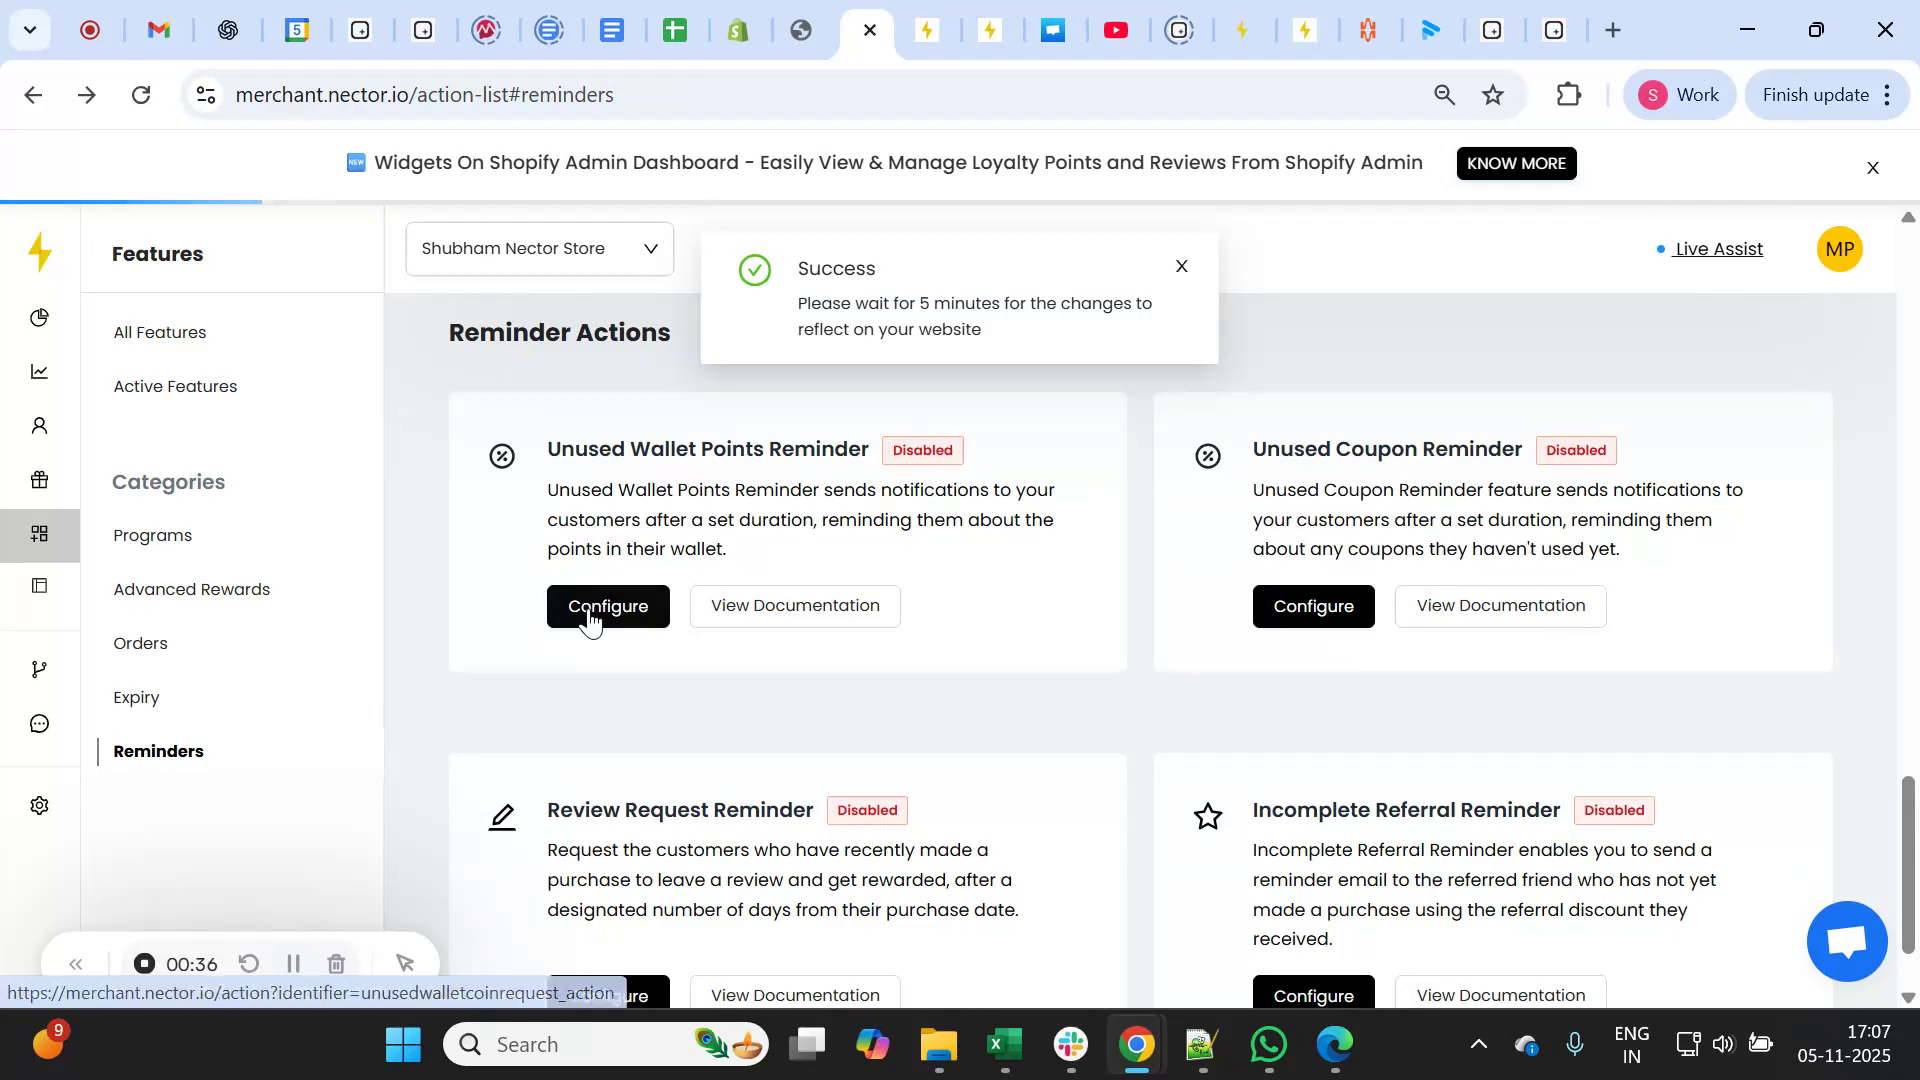This screenshot has width=1920, height=1080.
Task: Open the chat messages icon in sidebar
Action: pos(39,724)
